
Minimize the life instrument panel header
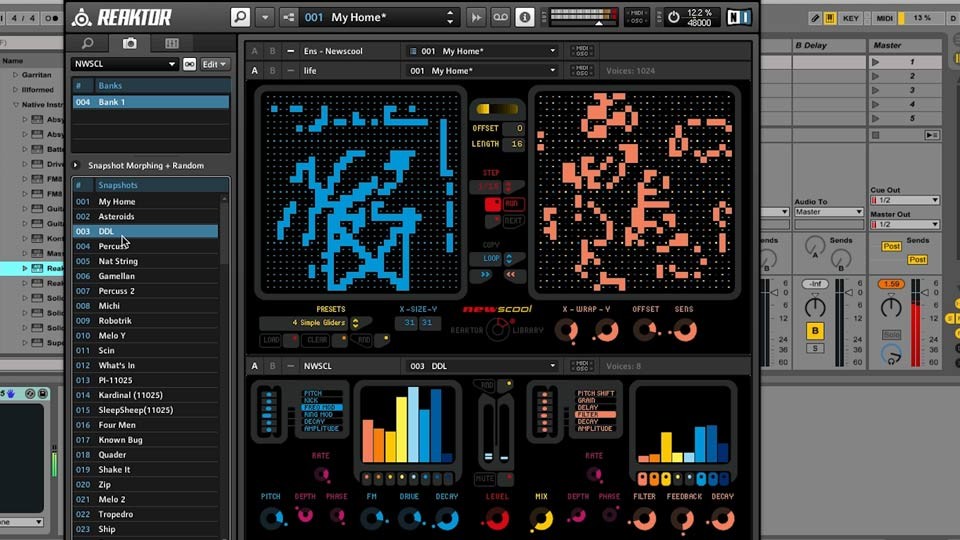click(290, 70)
